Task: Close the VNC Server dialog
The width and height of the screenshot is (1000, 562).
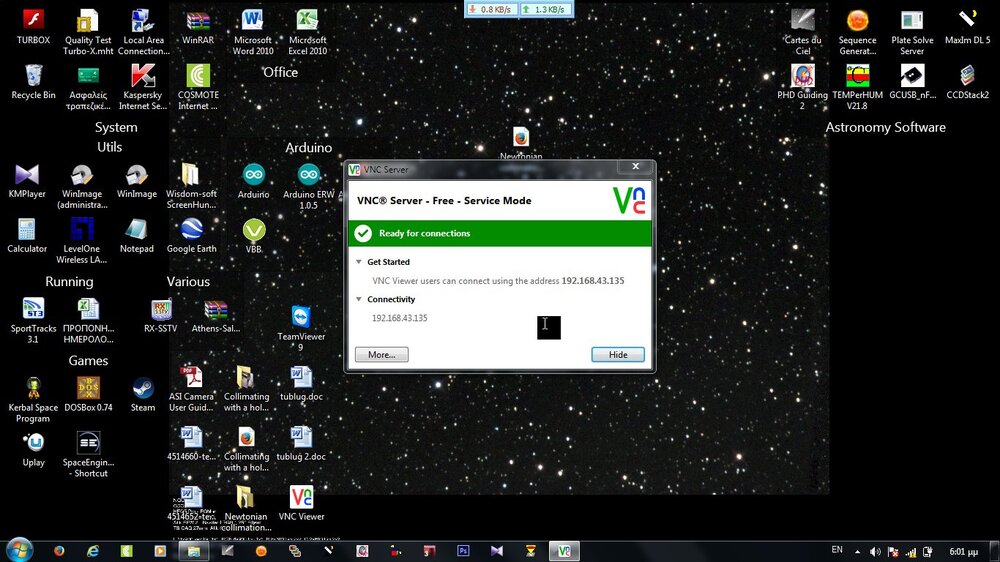Action: pos(635,168)
